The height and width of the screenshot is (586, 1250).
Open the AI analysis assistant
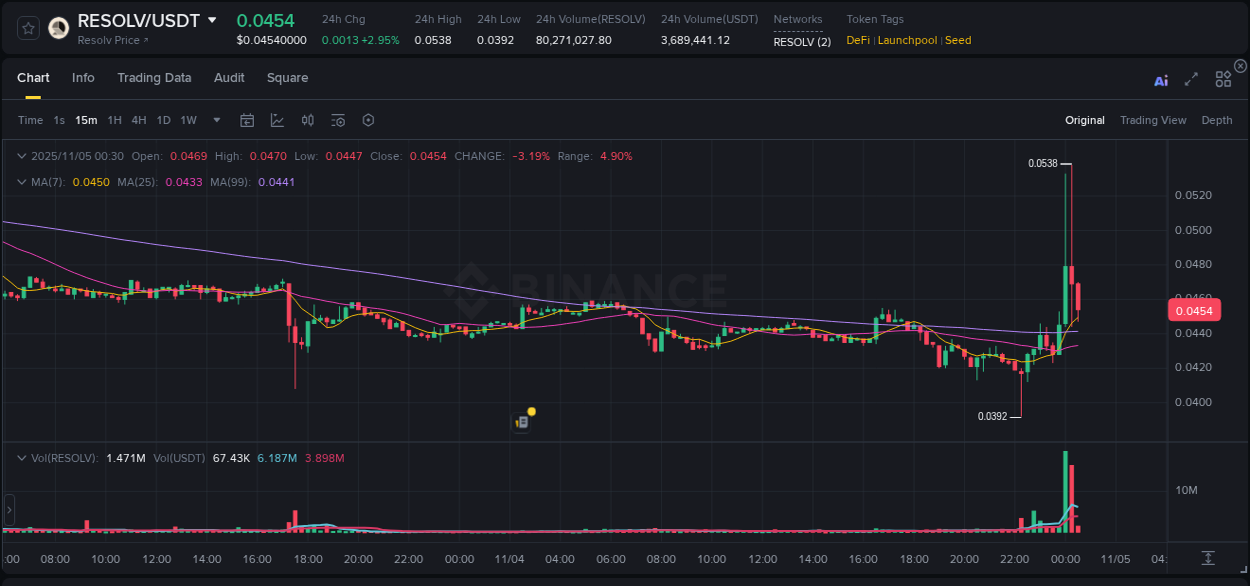coord(1161,80)
